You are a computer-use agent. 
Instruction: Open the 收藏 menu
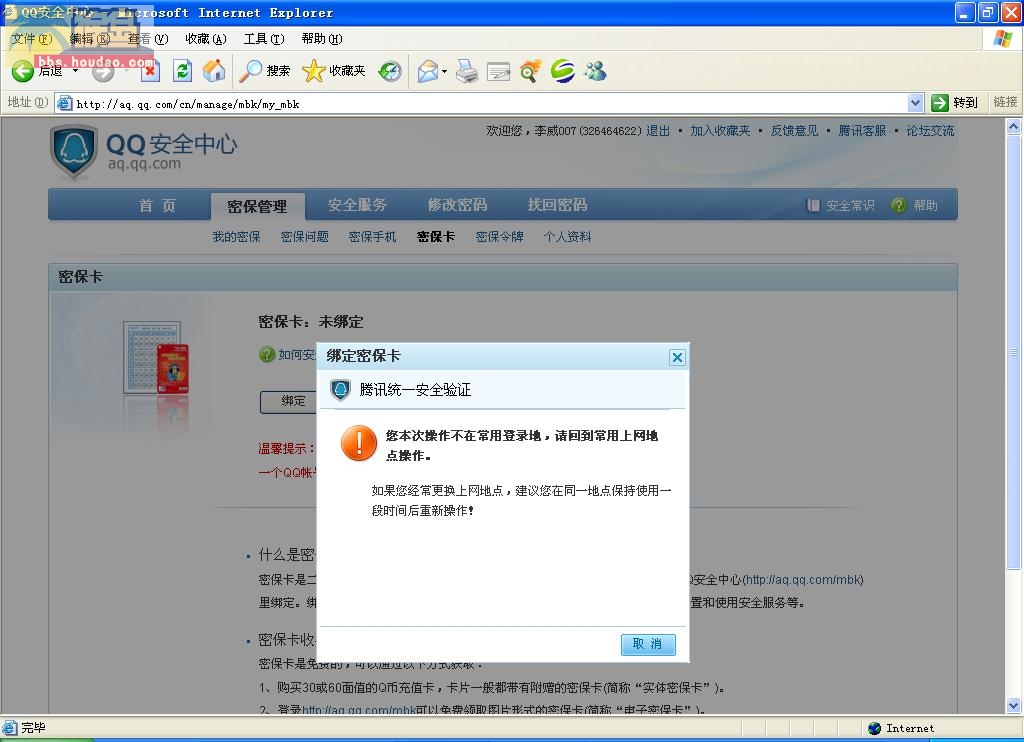206,39
